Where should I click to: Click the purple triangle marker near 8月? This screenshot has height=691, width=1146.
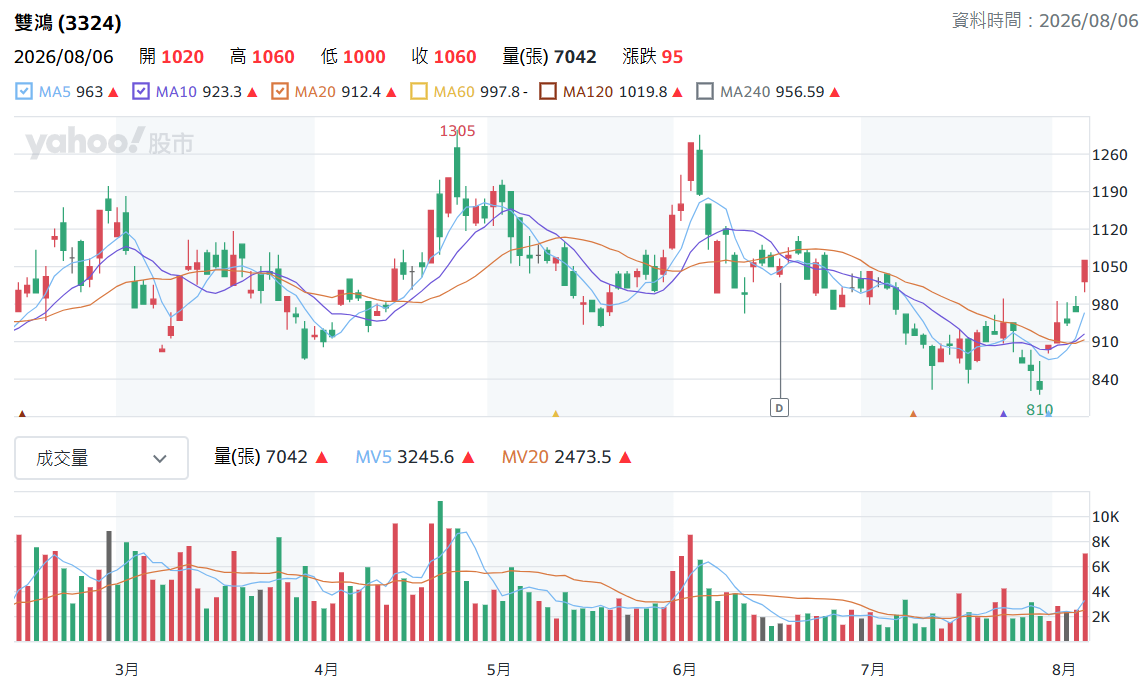pos(1003,414)
